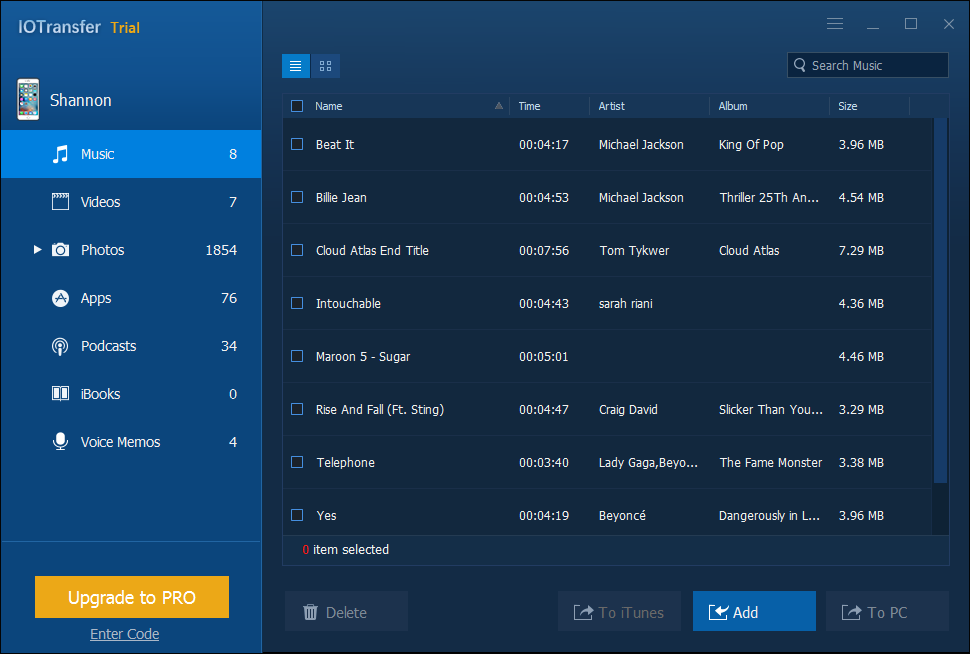Click the song list vertical scrollbar
The height and width of the screenshot is (654, 970).
point(940,300)
